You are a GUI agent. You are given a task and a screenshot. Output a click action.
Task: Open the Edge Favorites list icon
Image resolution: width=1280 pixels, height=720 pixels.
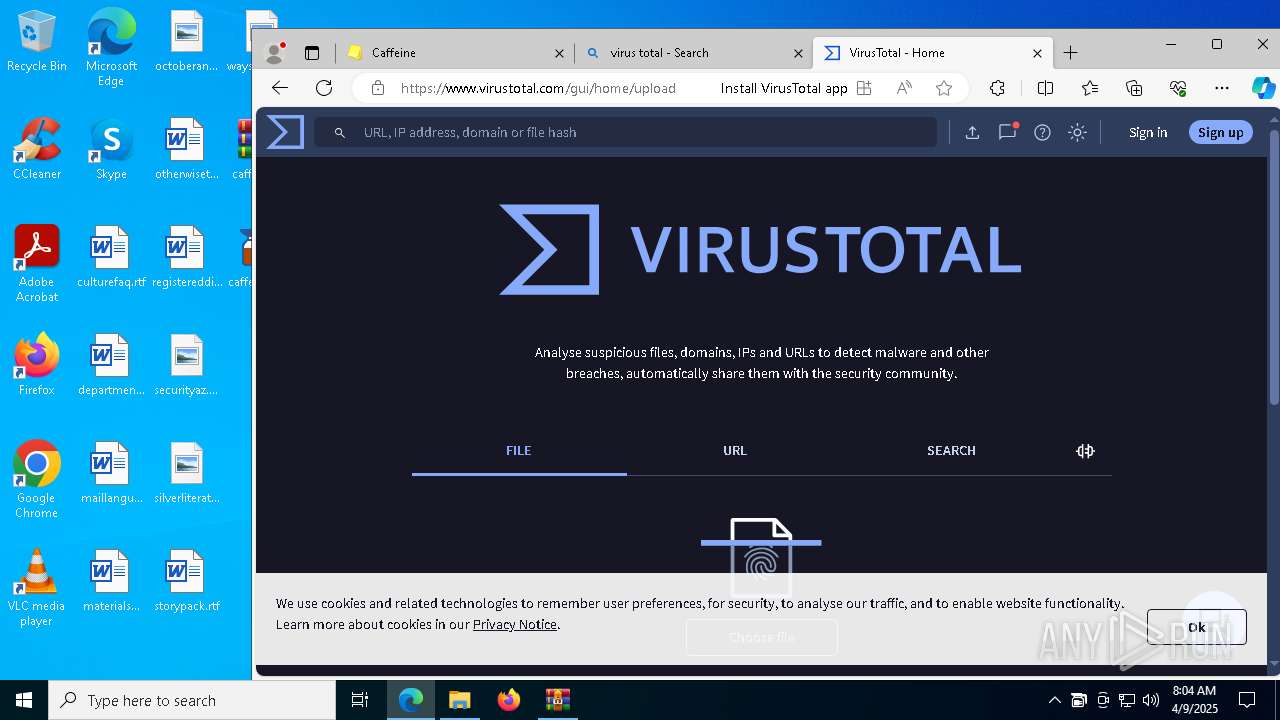1090,88
